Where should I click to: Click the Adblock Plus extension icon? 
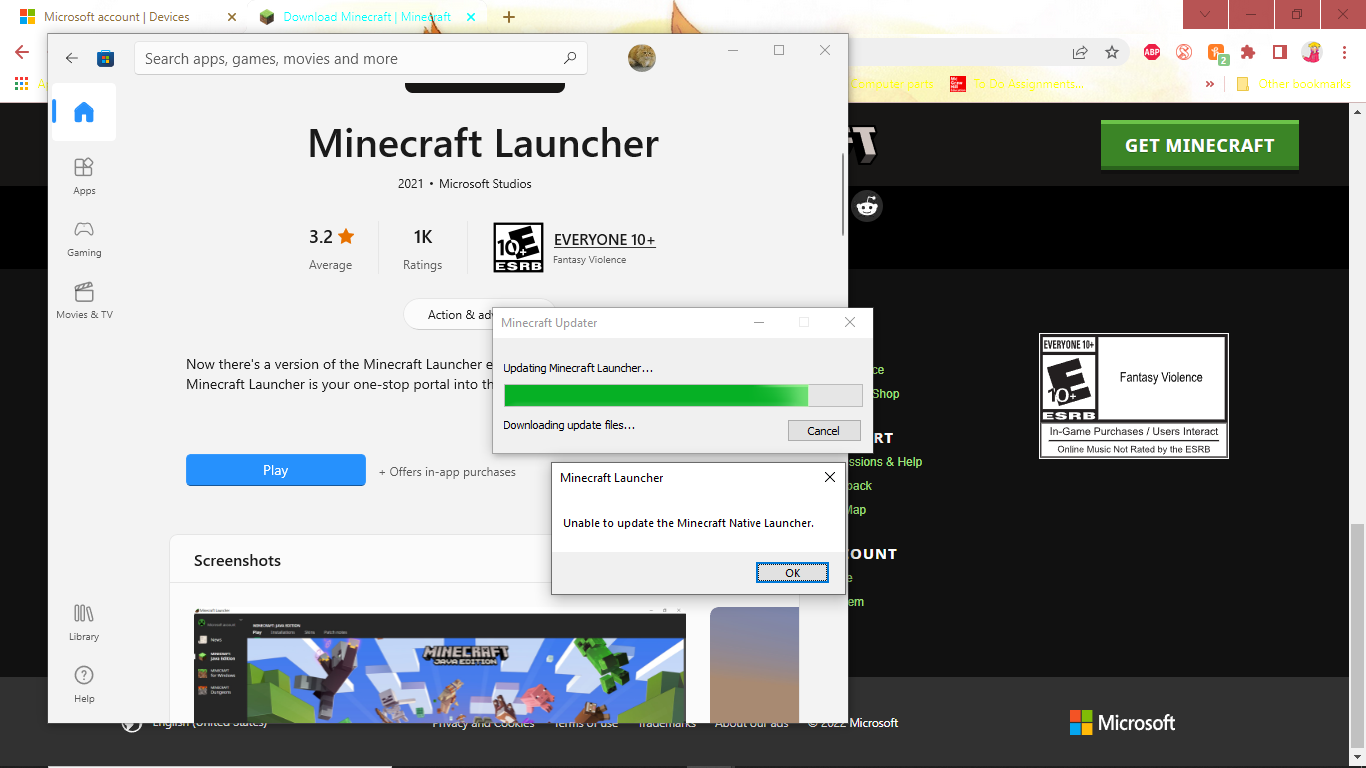(x=1151, y=52)
